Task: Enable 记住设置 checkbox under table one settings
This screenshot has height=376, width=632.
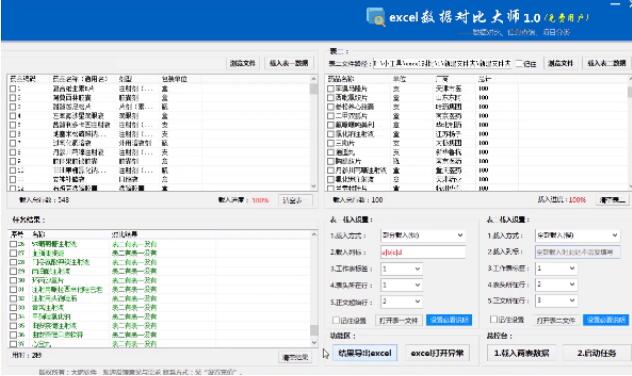Action: tap(335, 320)
